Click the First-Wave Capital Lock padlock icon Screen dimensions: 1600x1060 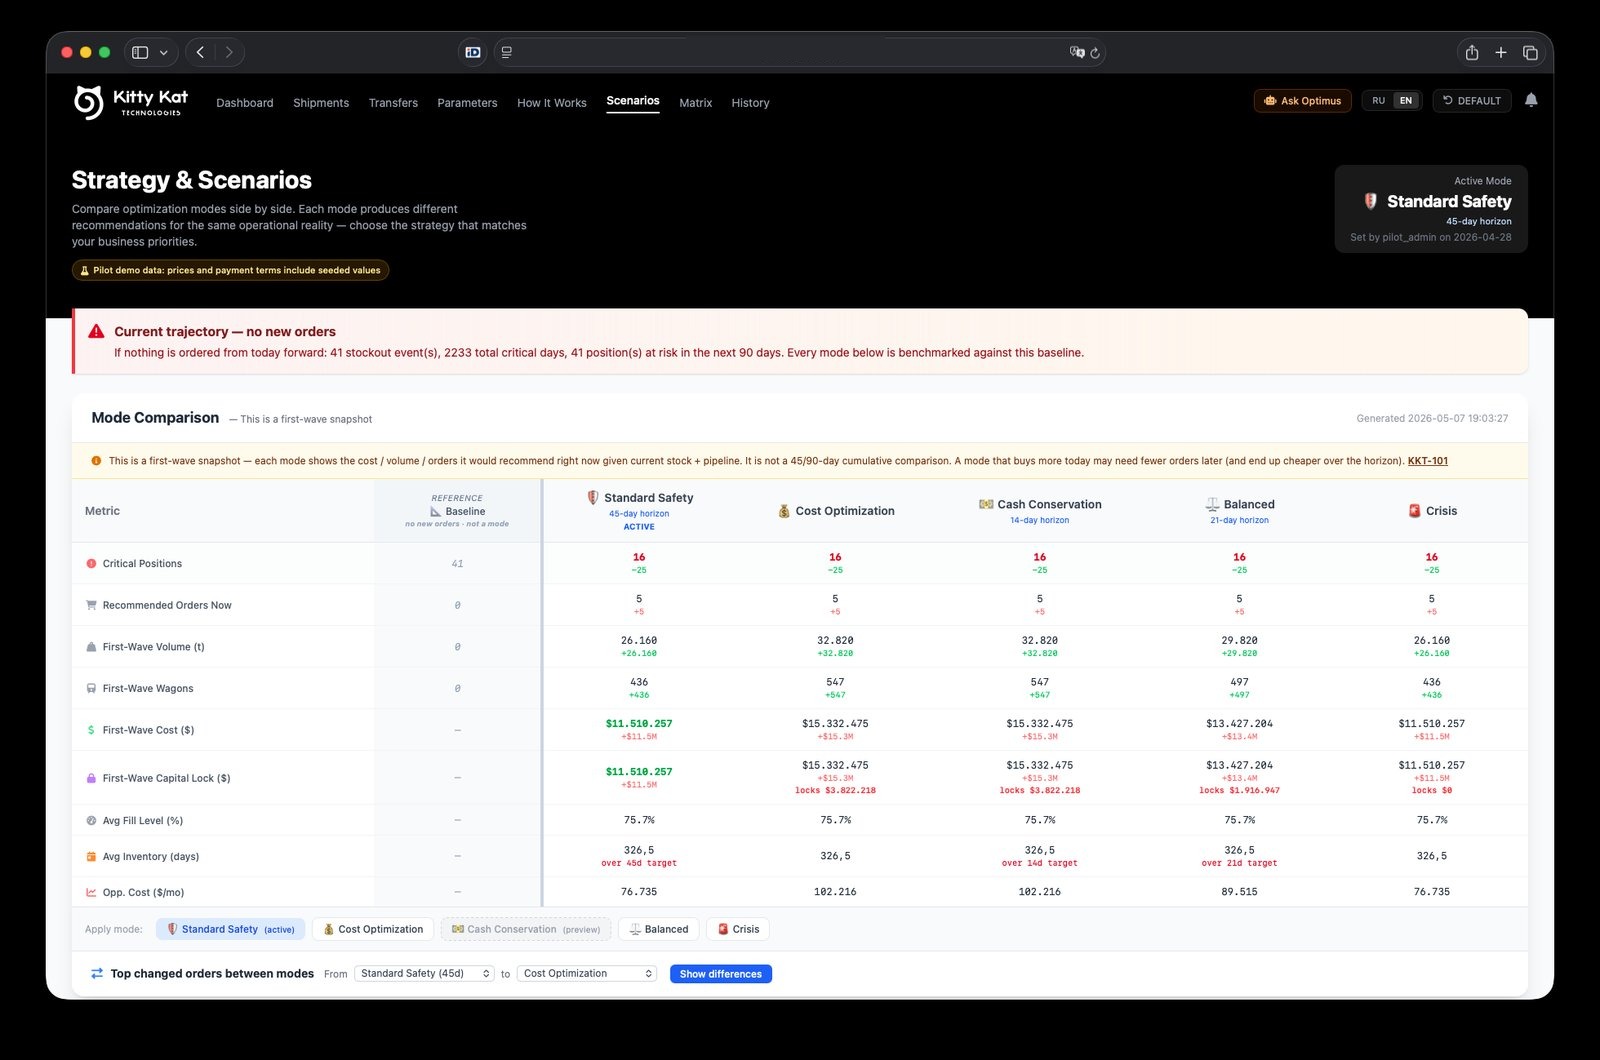[91, 778]
